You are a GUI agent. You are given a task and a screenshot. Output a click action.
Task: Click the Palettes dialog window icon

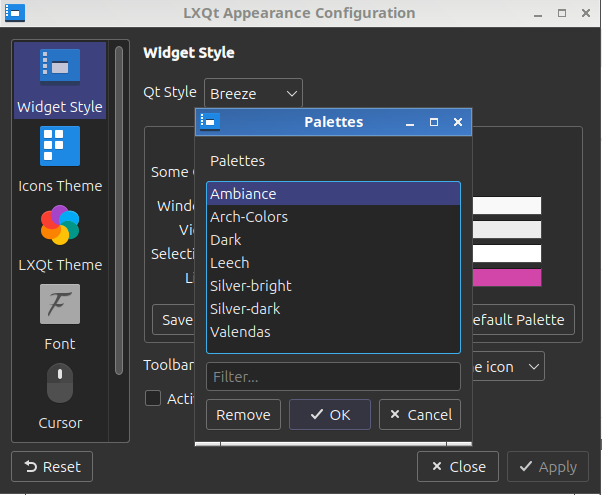tap(209, 122)
